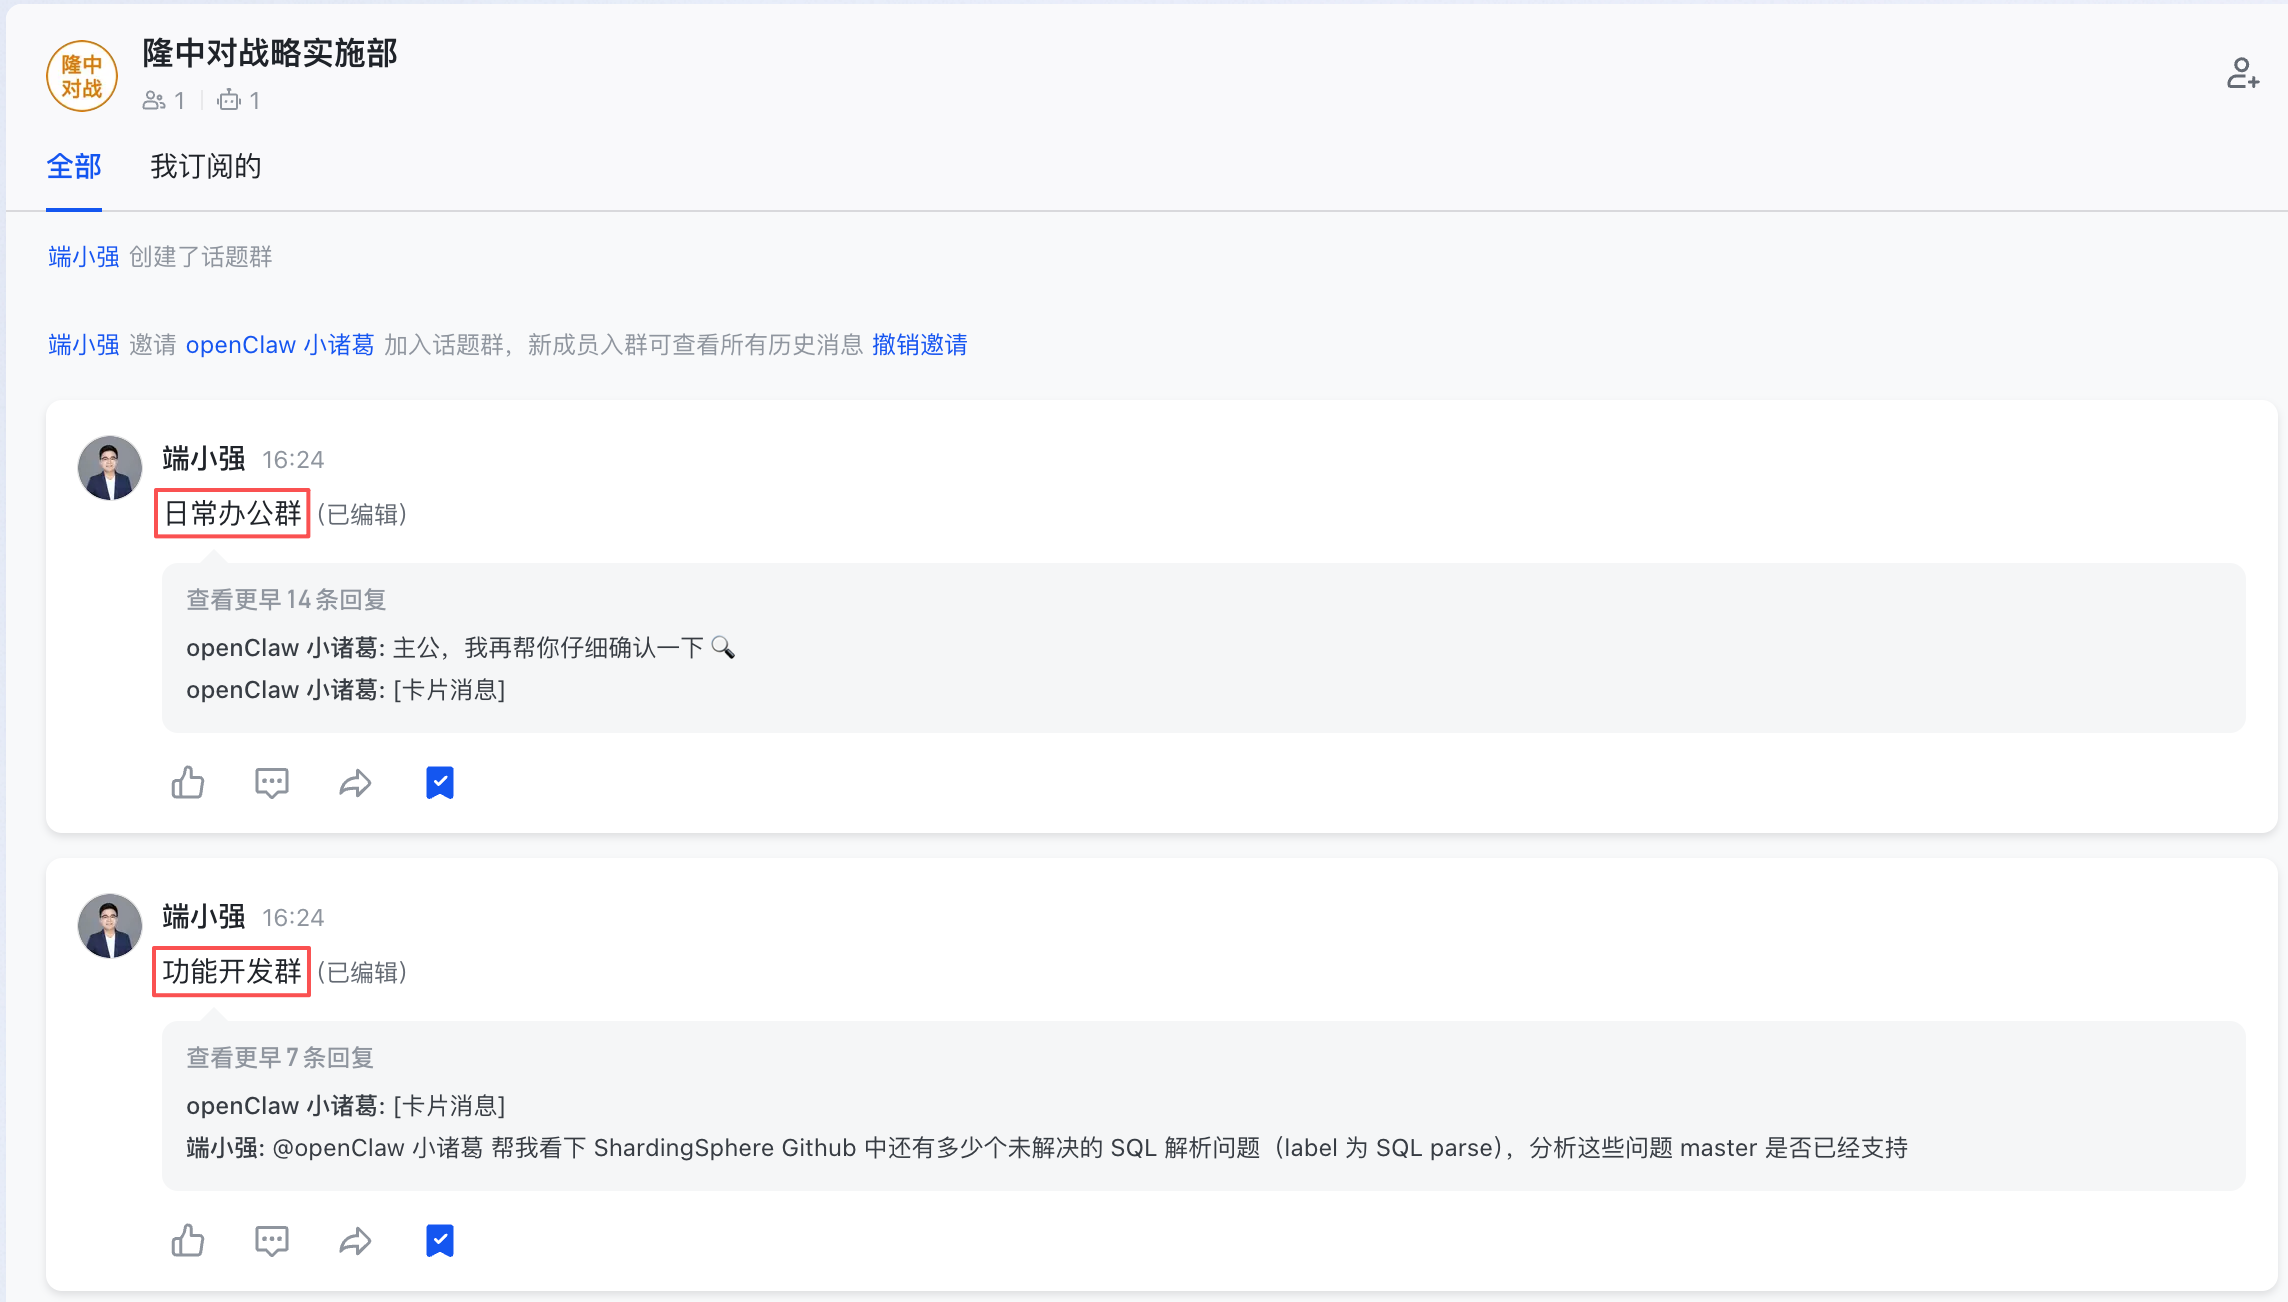Screen dimensions: 2288x1302
Task: Click the bots count icon
Action: coord(230,100)
